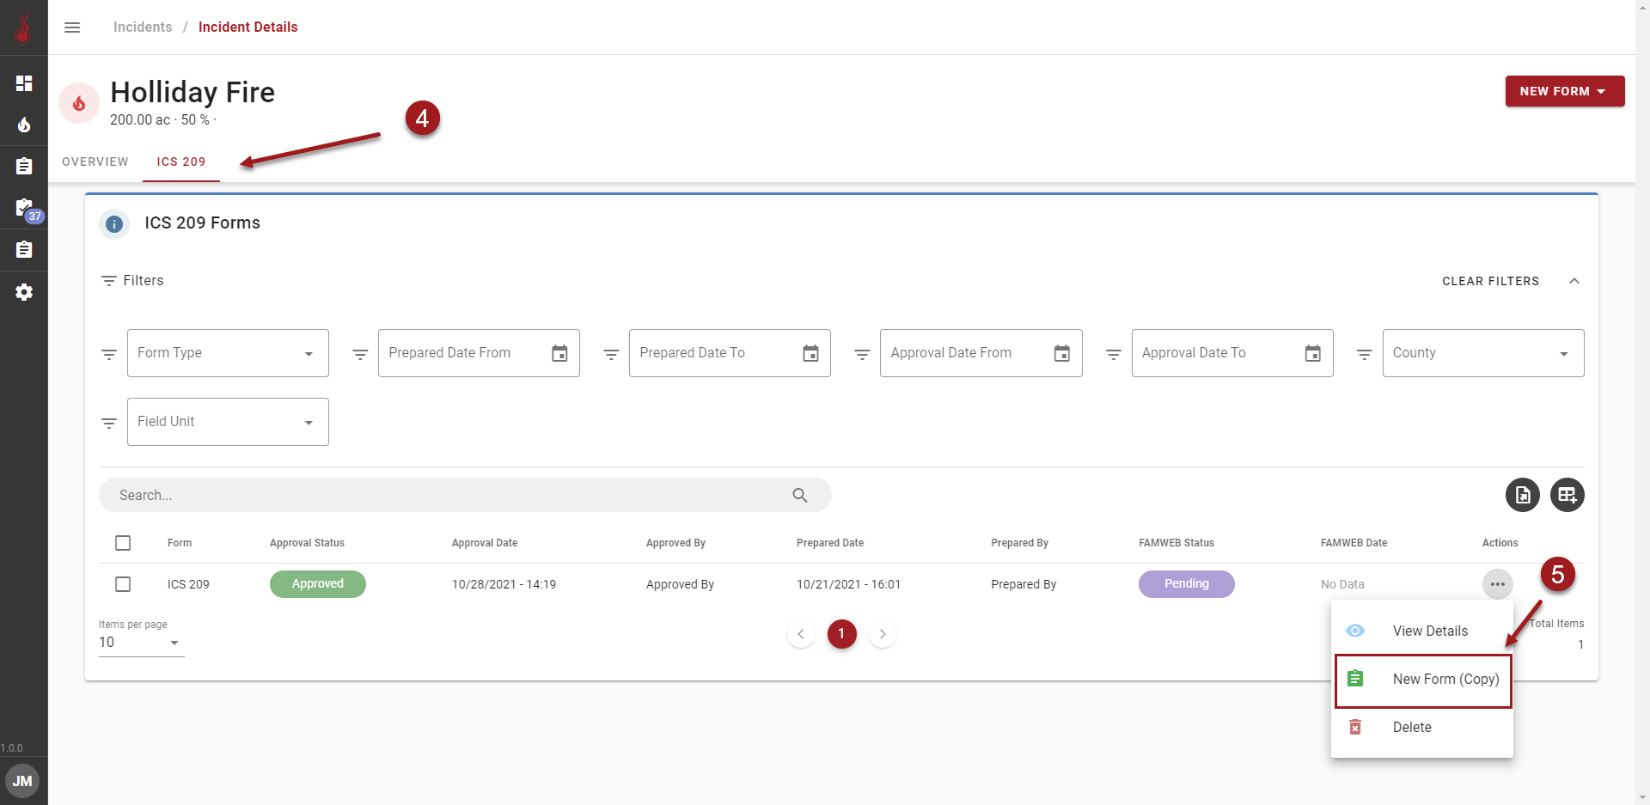The width and height of the screenshot is (1650, 805).
Task: Click the table columns icon button
Action: coord(1567,495)
